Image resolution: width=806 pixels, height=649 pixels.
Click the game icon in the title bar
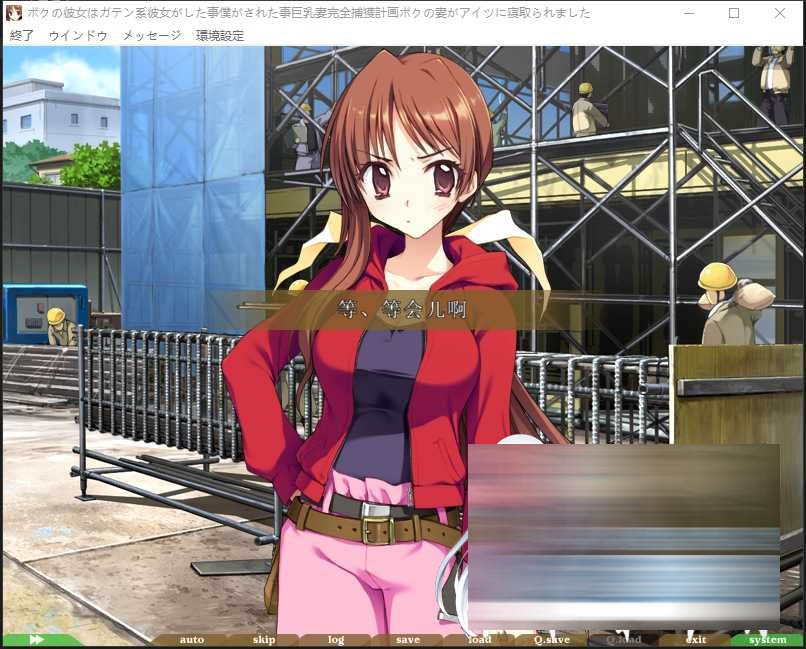12,13
